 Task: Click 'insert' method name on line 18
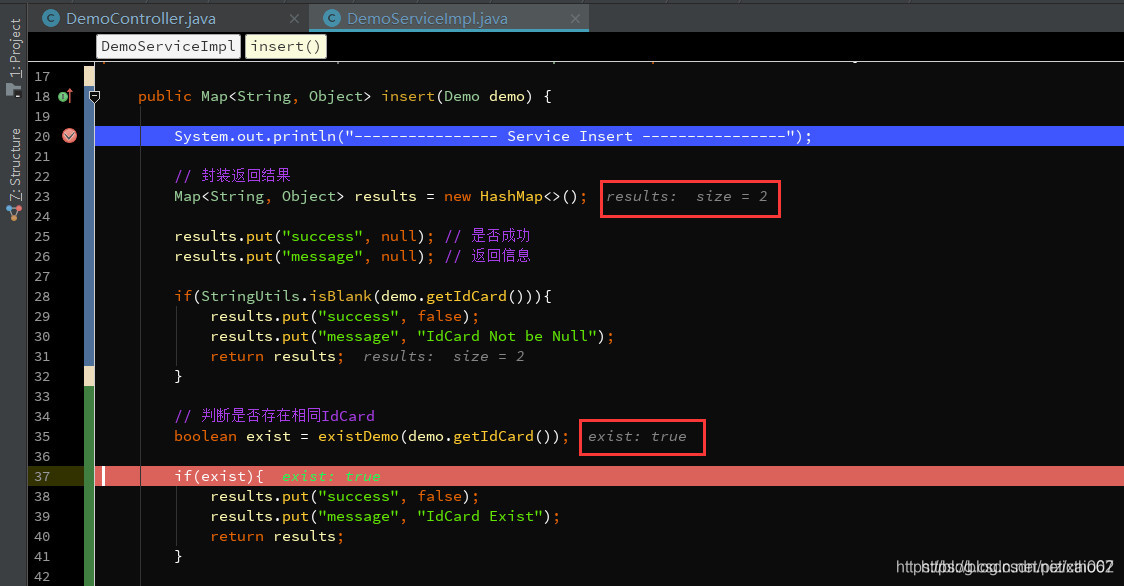[x=408, y=96]
